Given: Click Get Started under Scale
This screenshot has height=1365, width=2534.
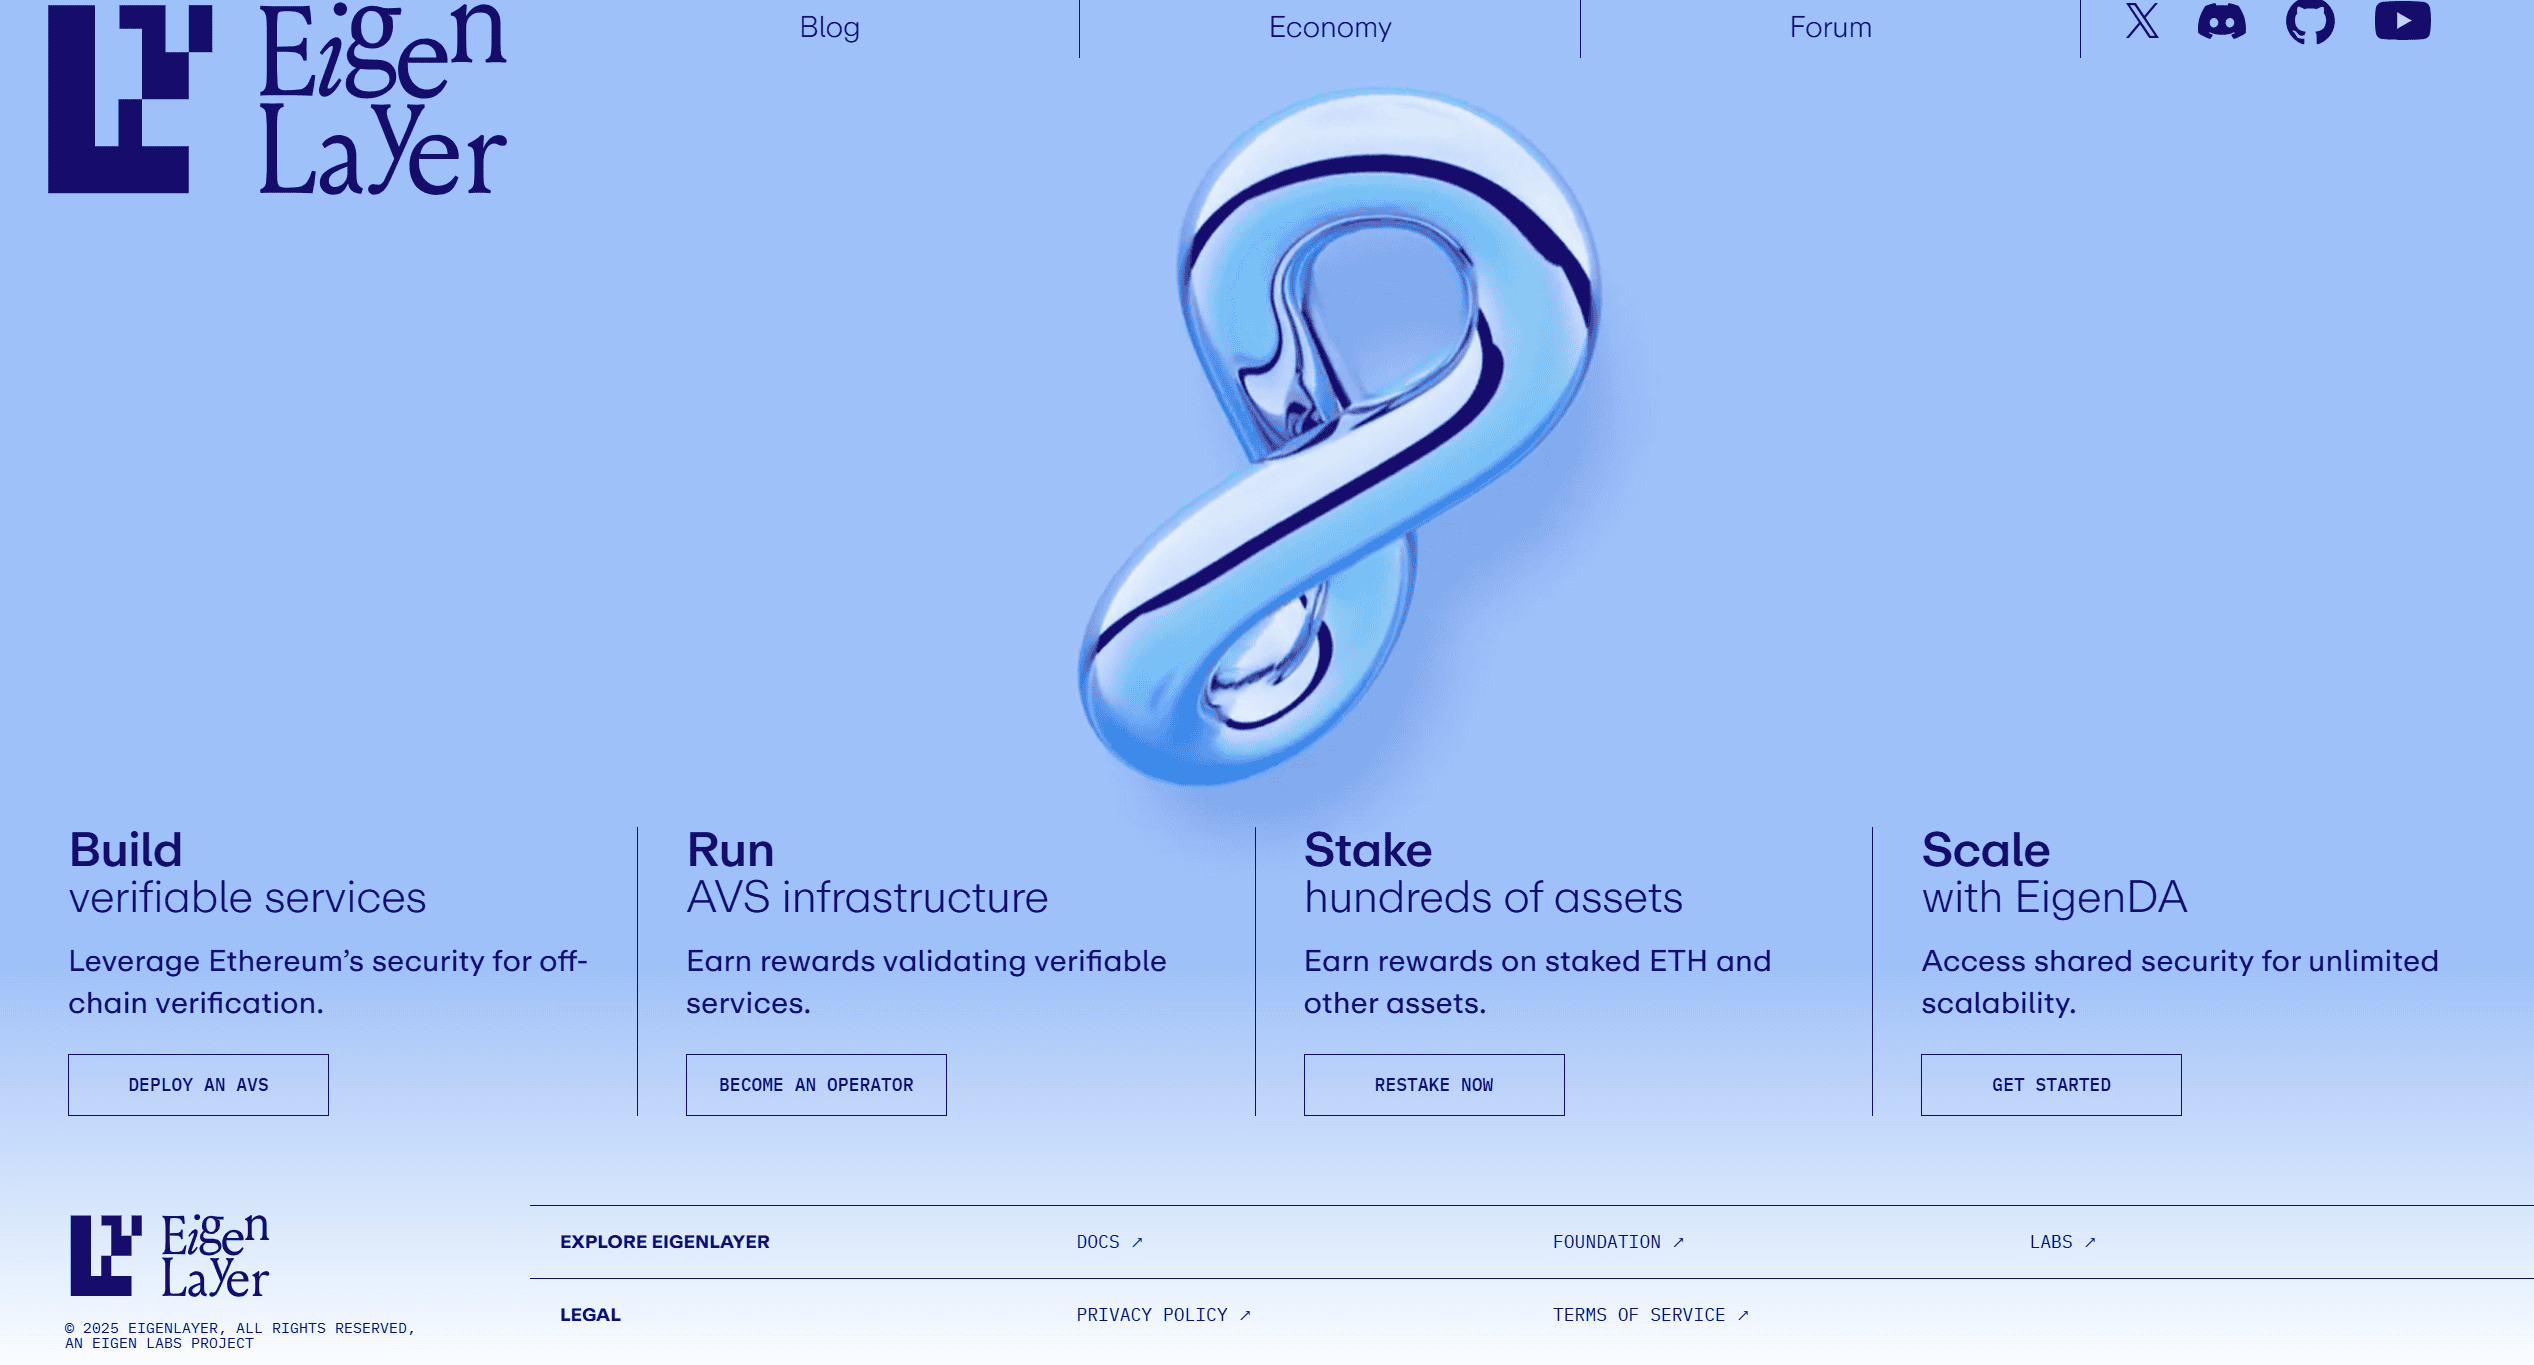Looking at the screenshot, I should [2050, 1085].
